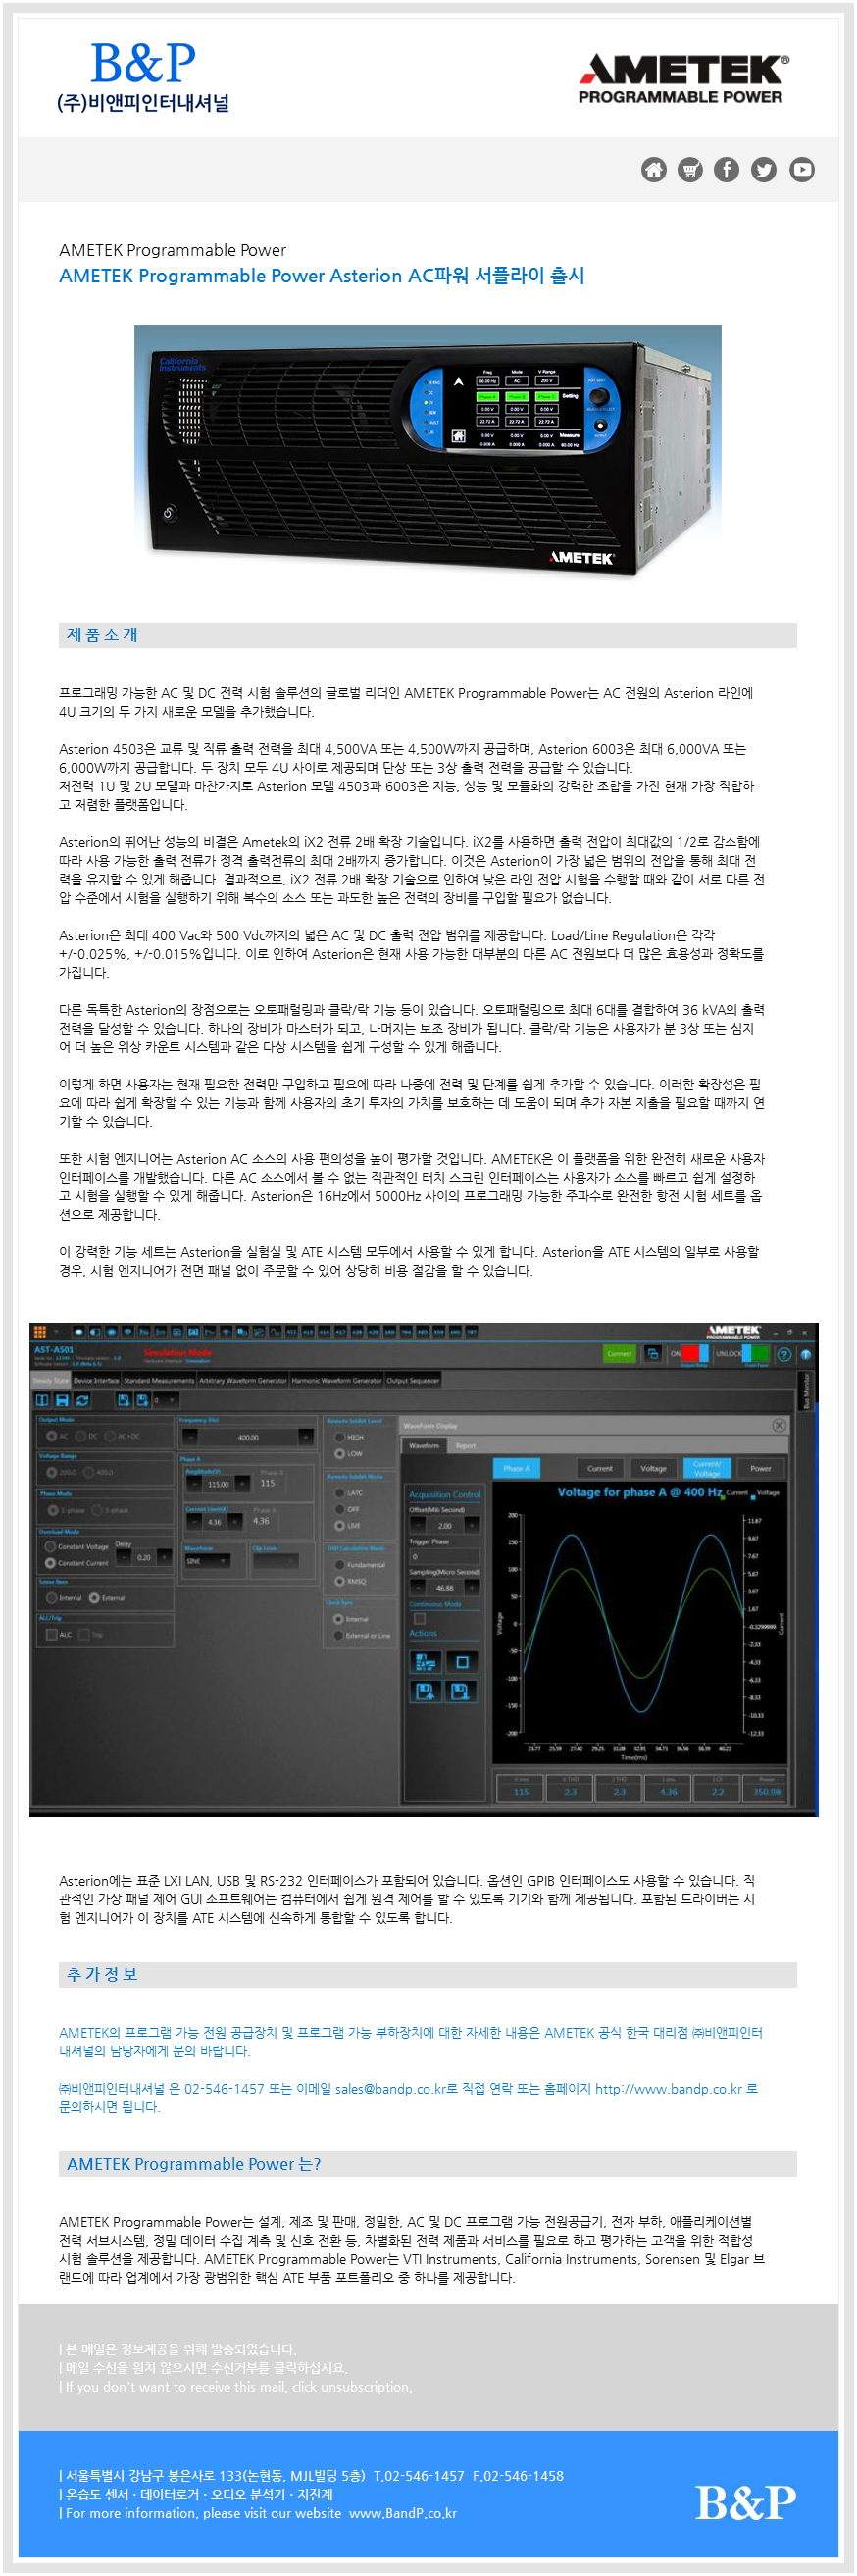The width and height of the screenshot is (857, 2576).
Task: Increase the Frequency (Hz) value
Action: point(306,1437)
